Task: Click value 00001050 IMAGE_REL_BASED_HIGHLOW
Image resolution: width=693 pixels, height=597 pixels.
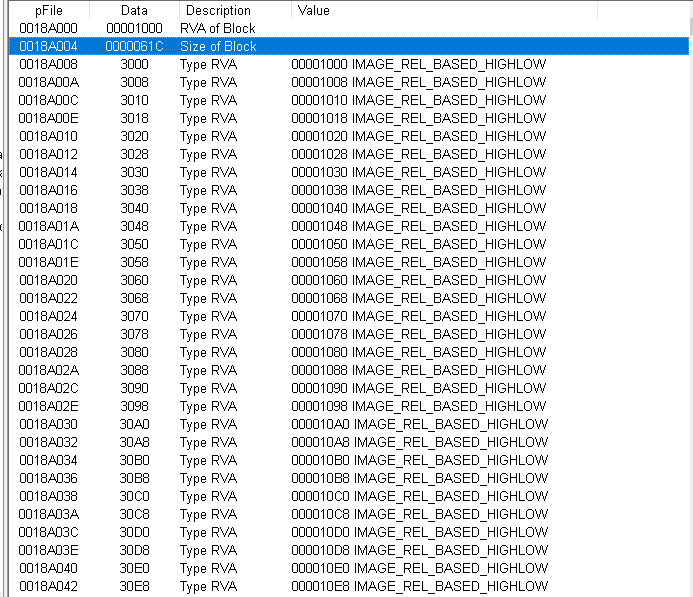Action: point(419,244)
